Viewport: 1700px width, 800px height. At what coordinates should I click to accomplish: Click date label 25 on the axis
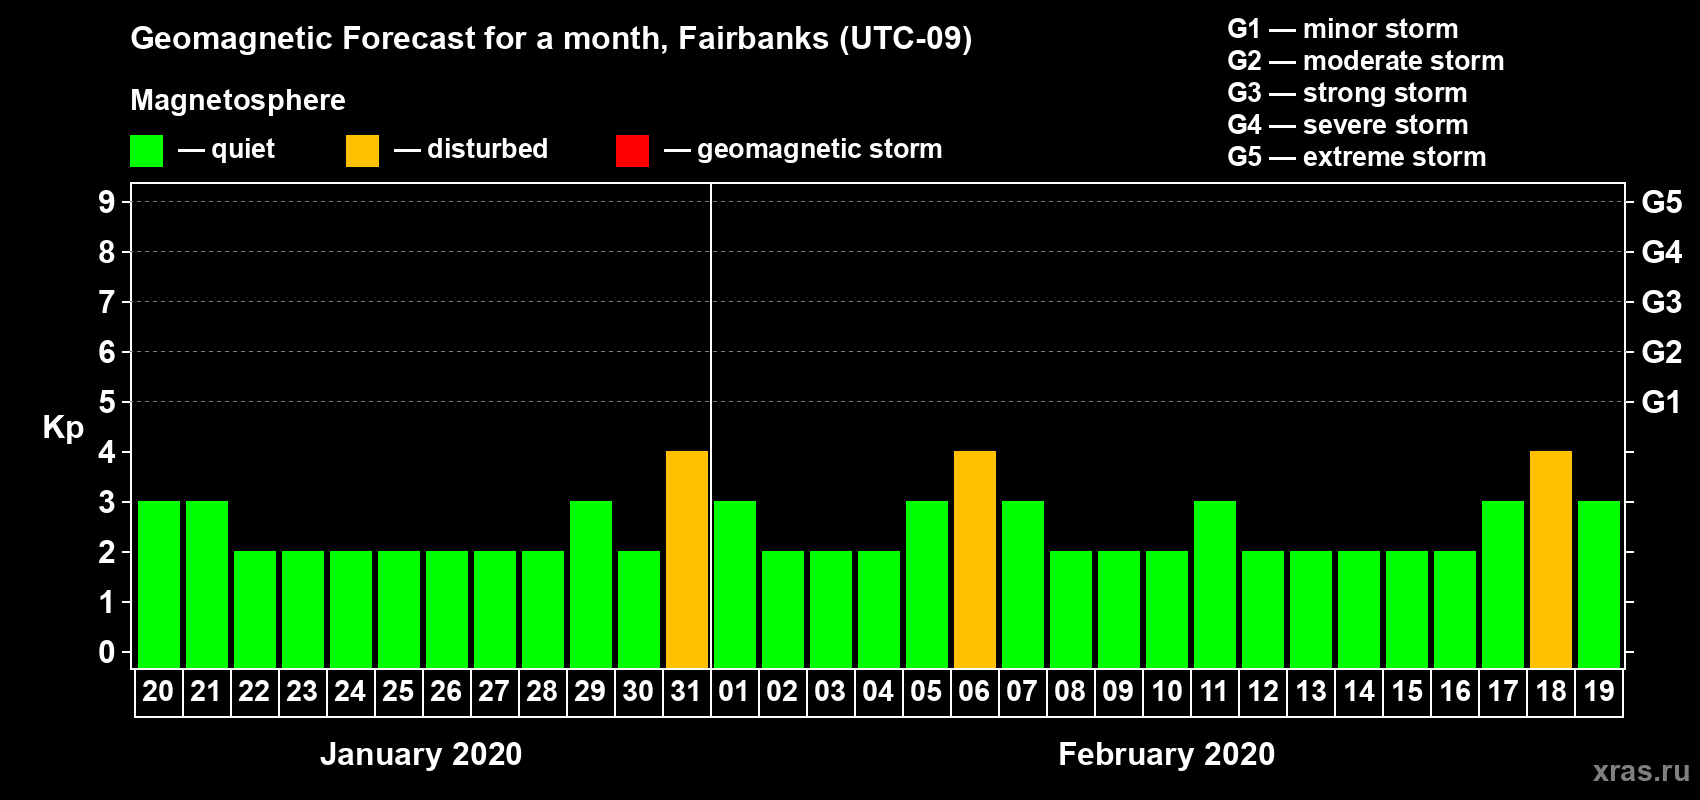click(x=398, y=691)
